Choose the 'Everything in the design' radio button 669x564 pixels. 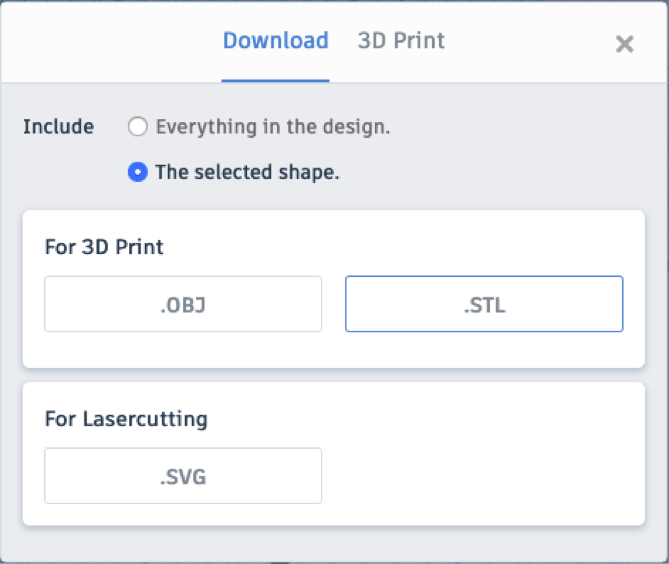tap(138, 127)
